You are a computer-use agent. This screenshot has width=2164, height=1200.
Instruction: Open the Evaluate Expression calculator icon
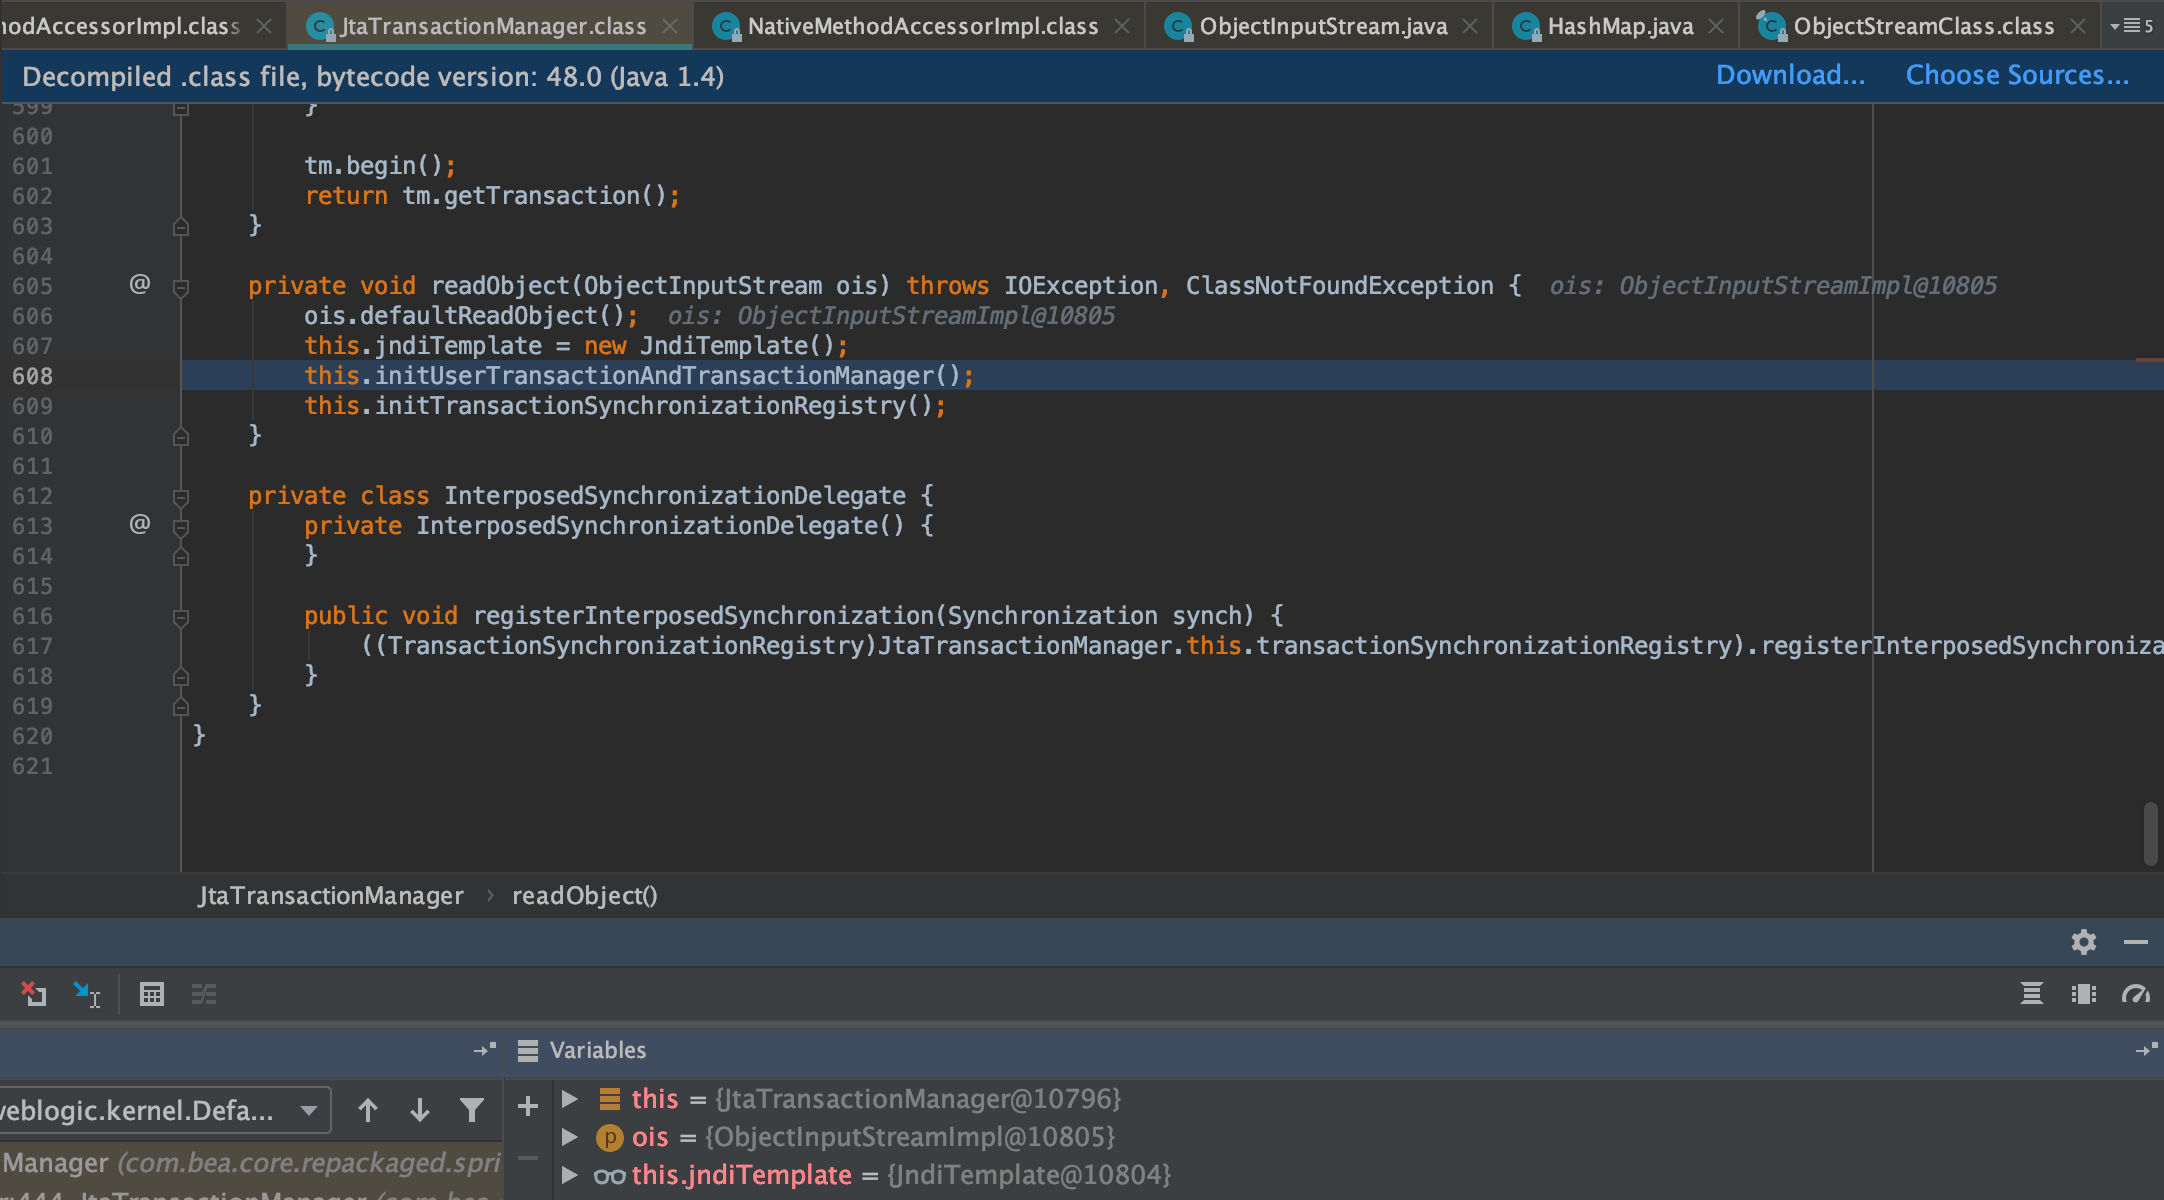152,995
